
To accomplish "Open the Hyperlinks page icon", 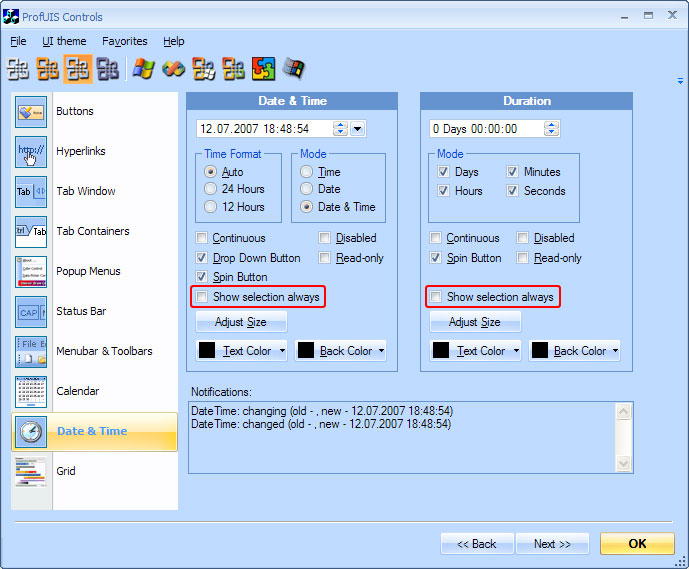I will [31, 152].
